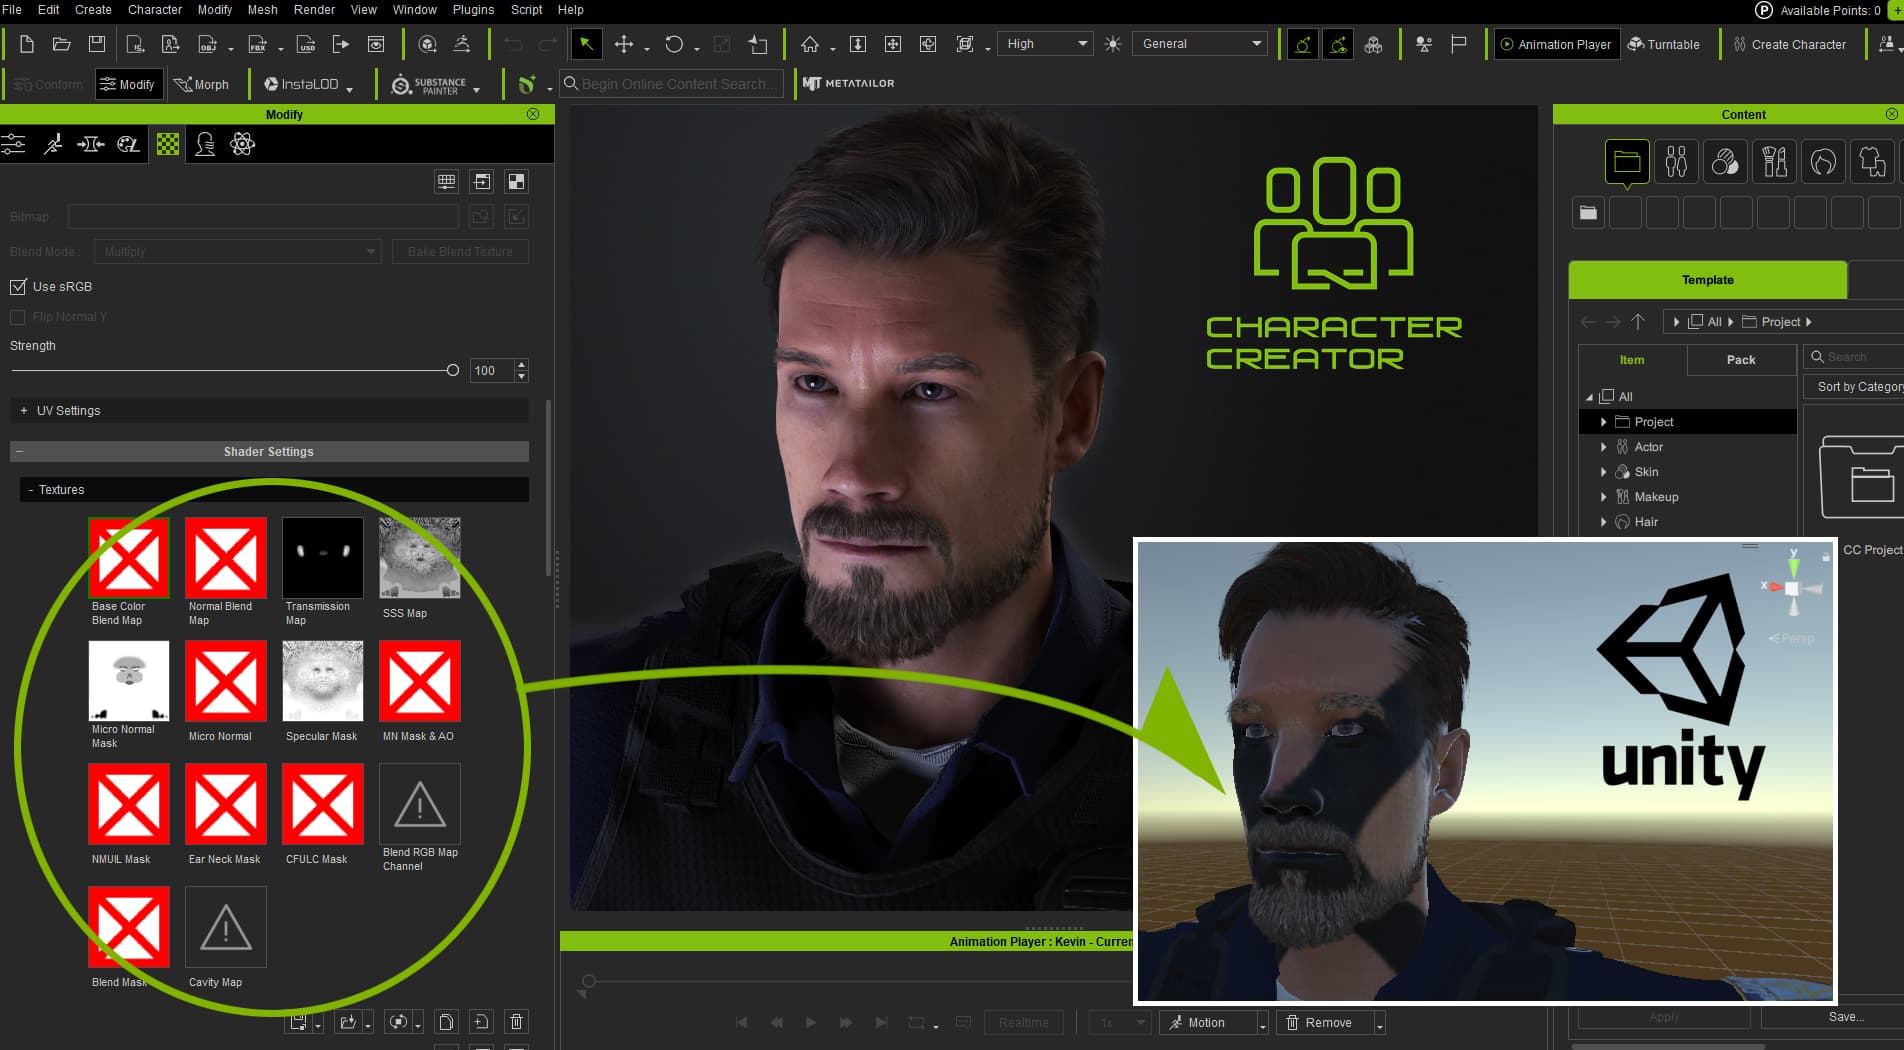1904x1050 pixels.
Task: Click the trash icon below the textures
Action: [516, 1021]
